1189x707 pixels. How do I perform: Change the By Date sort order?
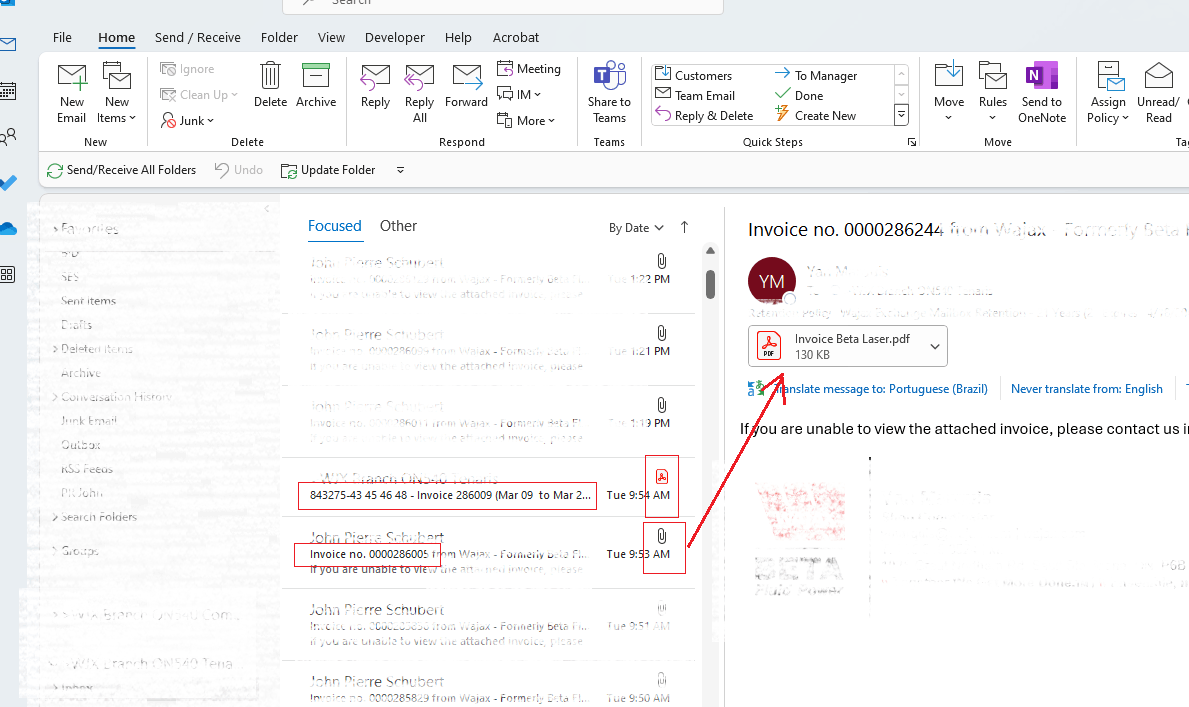636,228
